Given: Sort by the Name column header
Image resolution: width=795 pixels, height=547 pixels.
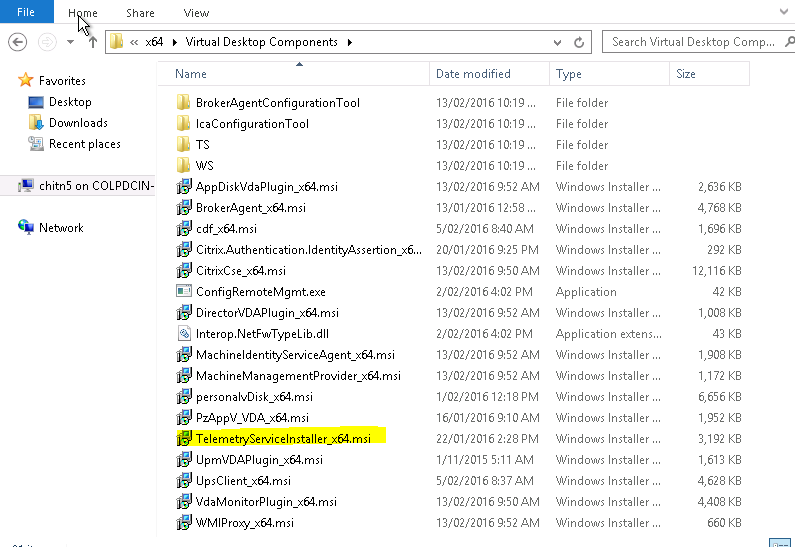Looking at the screenshot, I should pyautogui.click(x=293, y=74).
